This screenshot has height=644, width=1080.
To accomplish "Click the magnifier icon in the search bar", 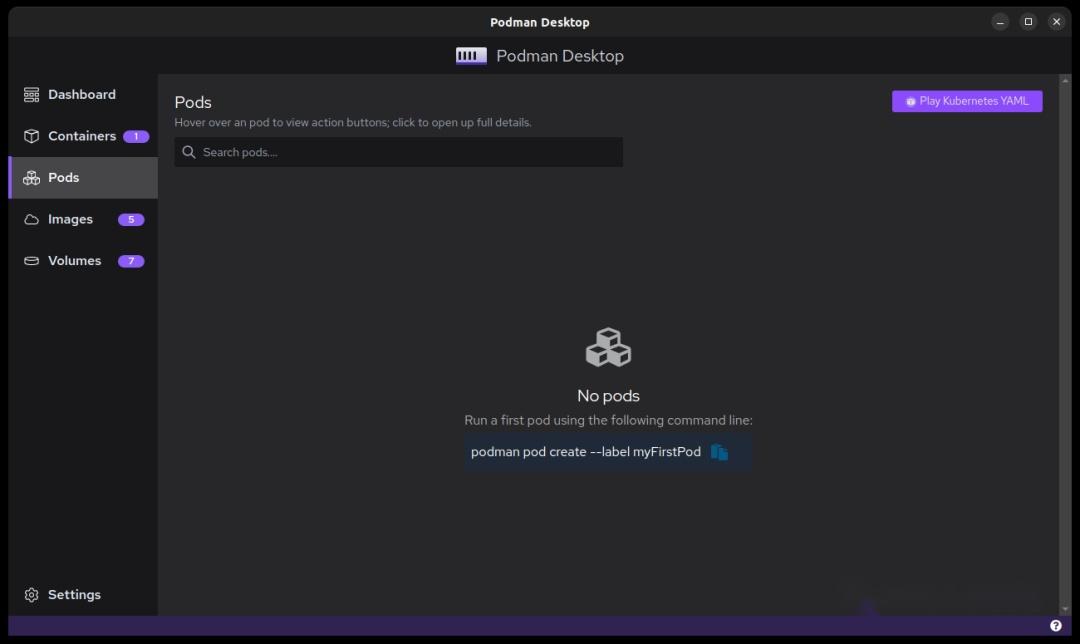I will pyautogui.click(x=189, y=152).
